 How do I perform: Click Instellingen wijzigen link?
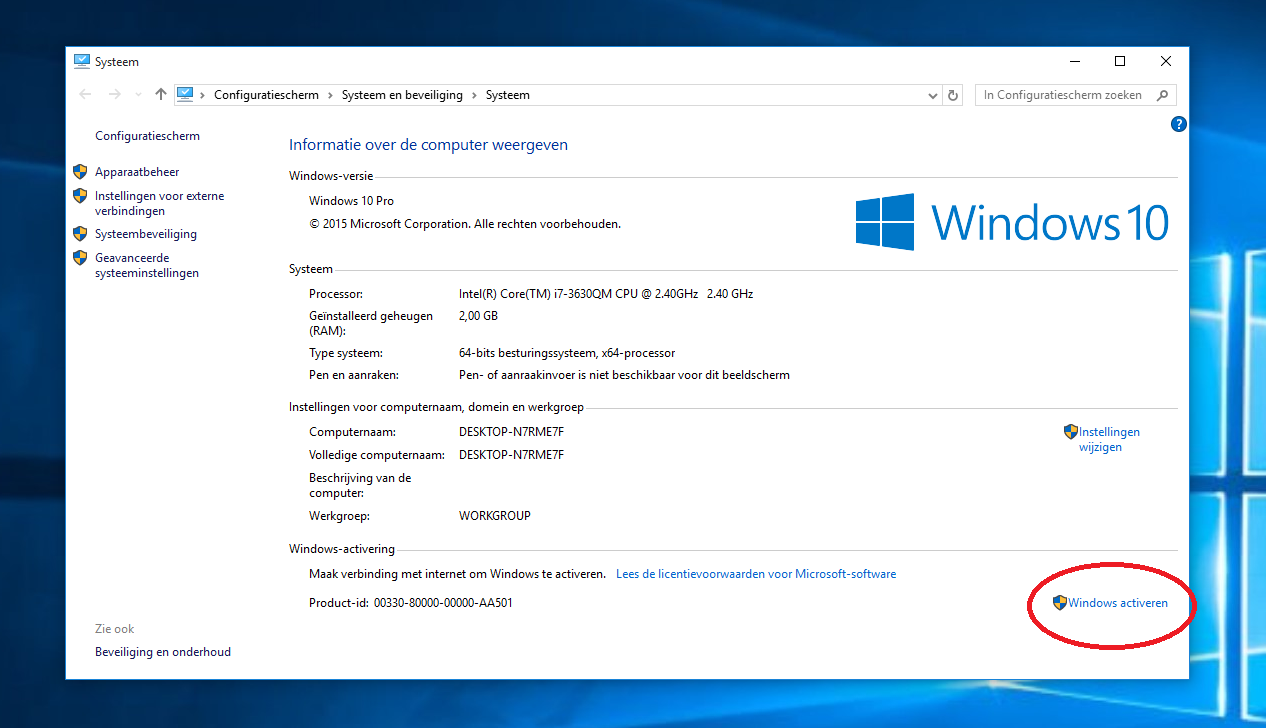[x=1109, y=439]
